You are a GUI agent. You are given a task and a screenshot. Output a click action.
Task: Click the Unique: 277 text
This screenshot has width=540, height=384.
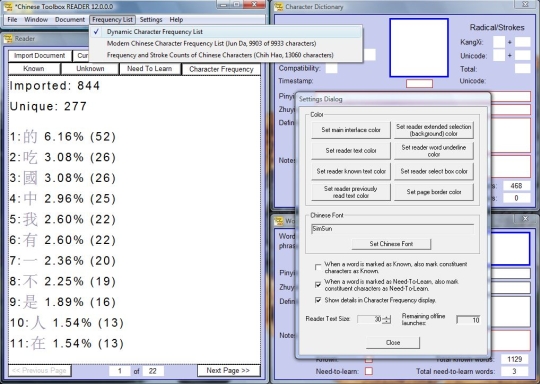click(x=48, y=106)
